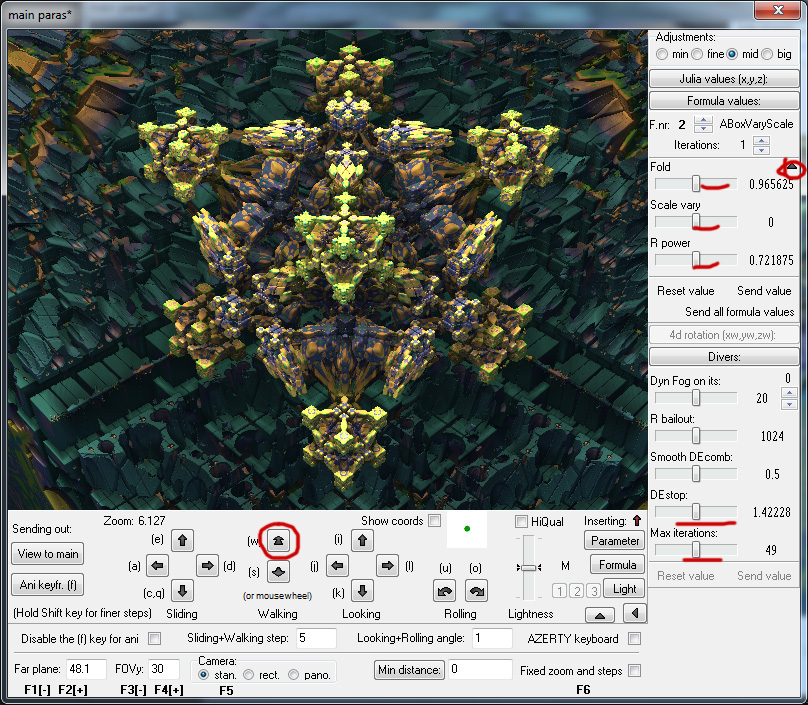
Task: Switch to light tab 2
Action: click(577, 590)
